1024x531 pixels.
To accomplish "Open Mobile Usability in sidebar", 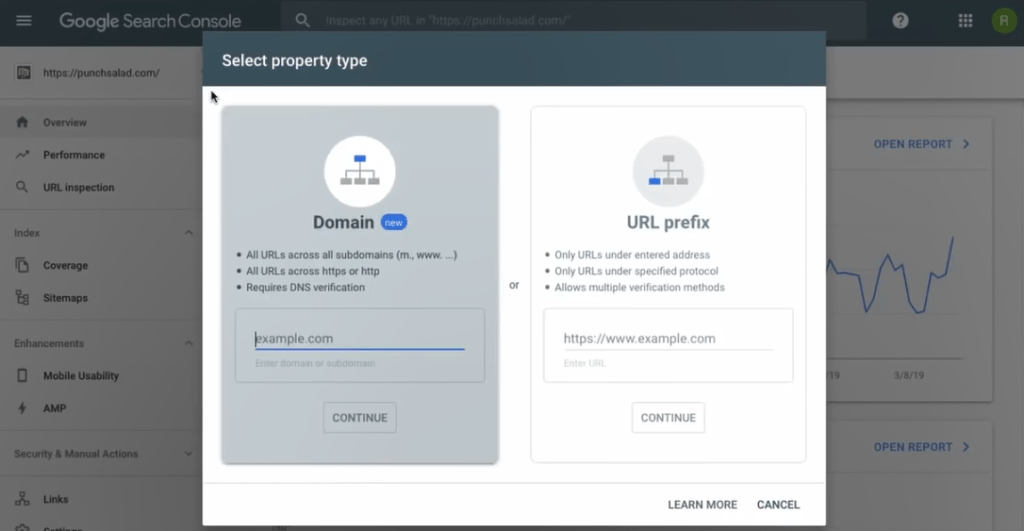I will coord(81,376).
